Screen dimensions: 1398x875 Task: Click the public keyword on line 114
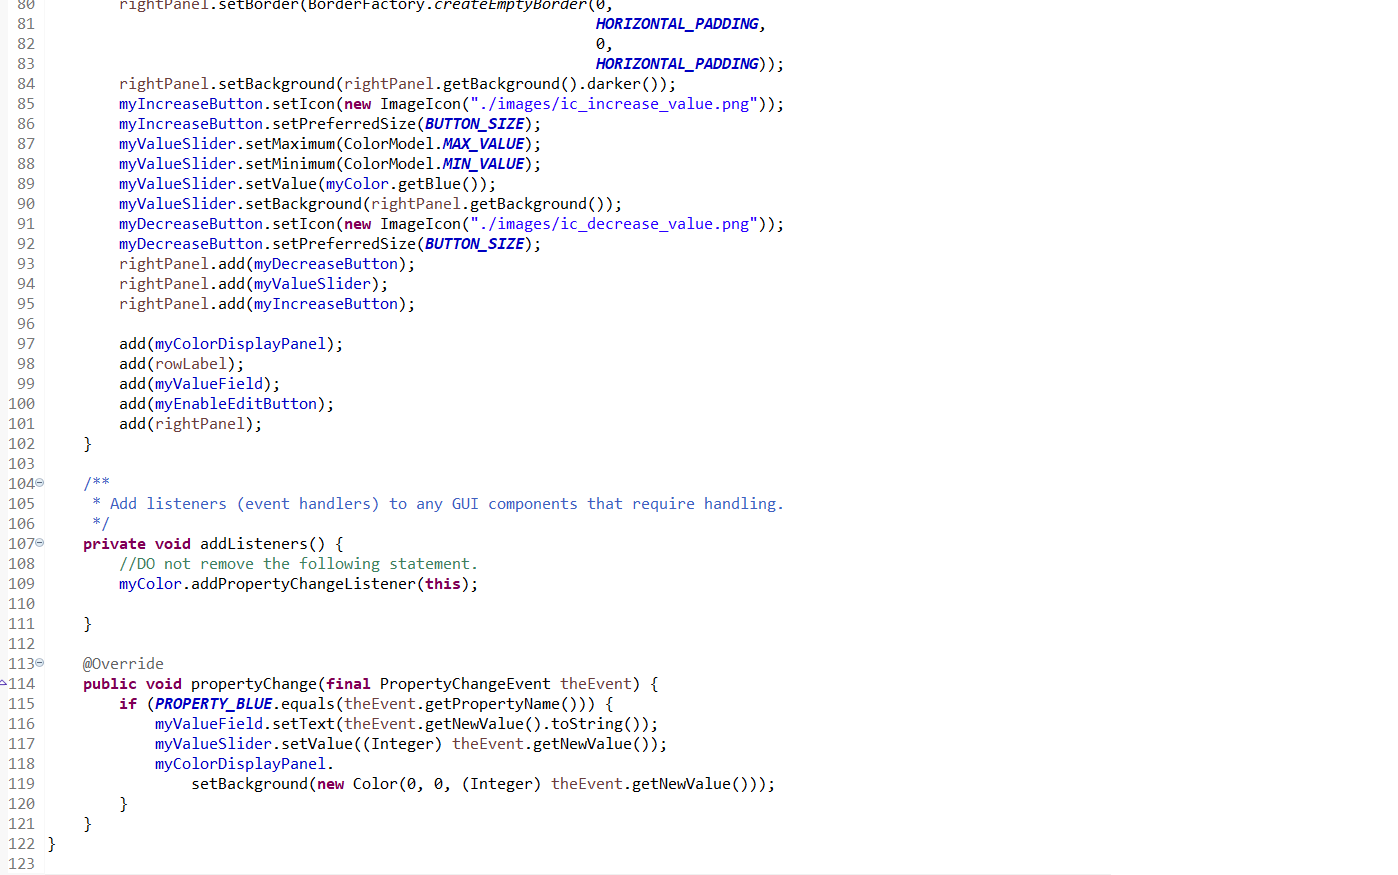[x=110, y=684]
